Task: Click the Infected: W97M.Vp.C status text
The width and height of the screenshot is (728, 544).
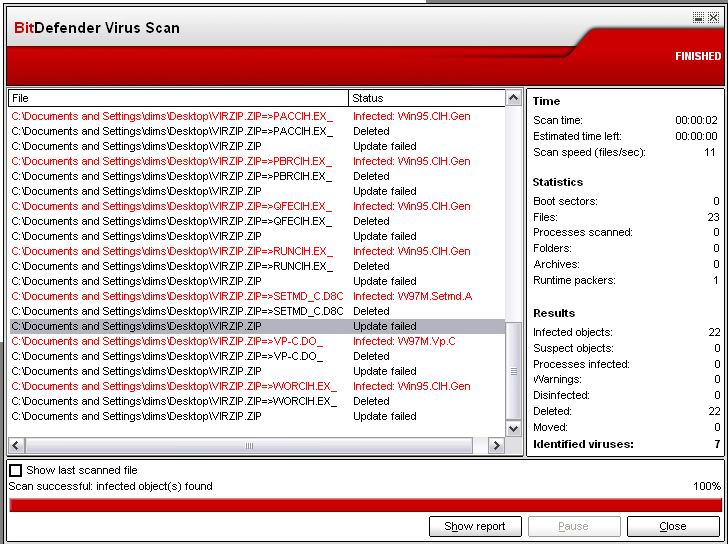Action: point(404,341)
